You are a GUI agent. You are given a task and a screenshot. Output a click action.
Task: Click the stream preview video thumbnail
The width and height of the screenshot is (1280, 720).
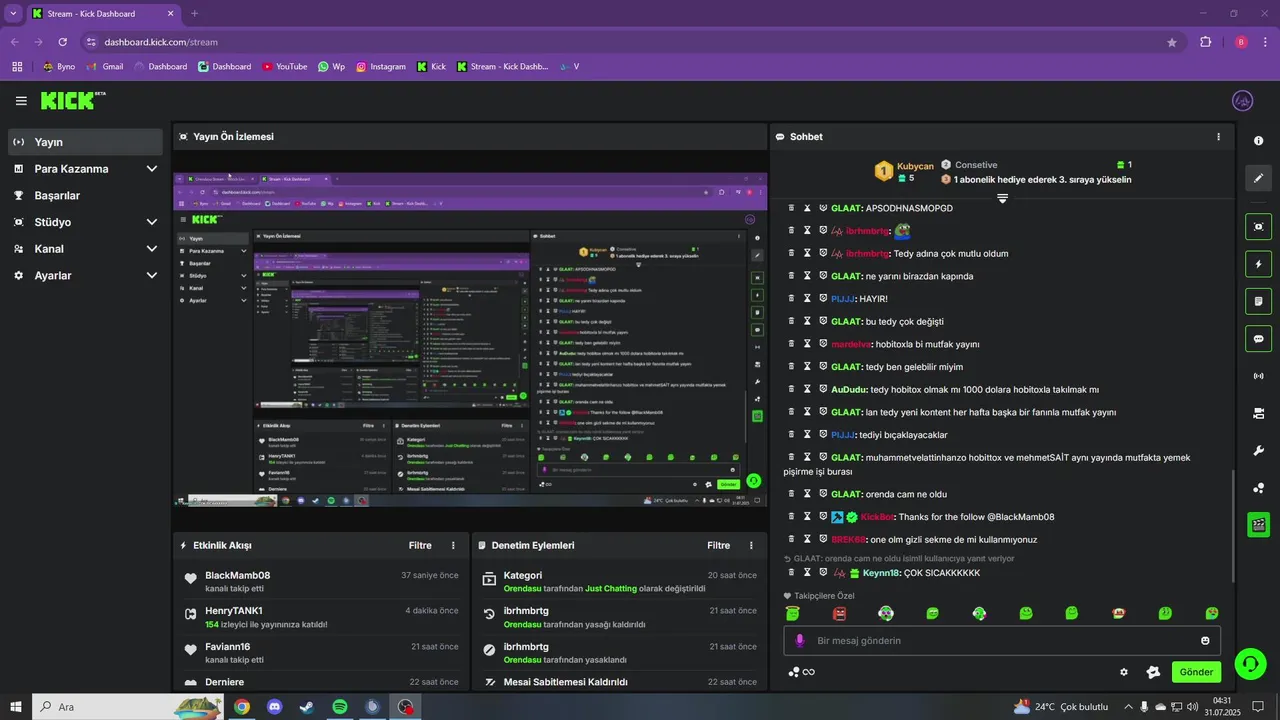point(469,339)
